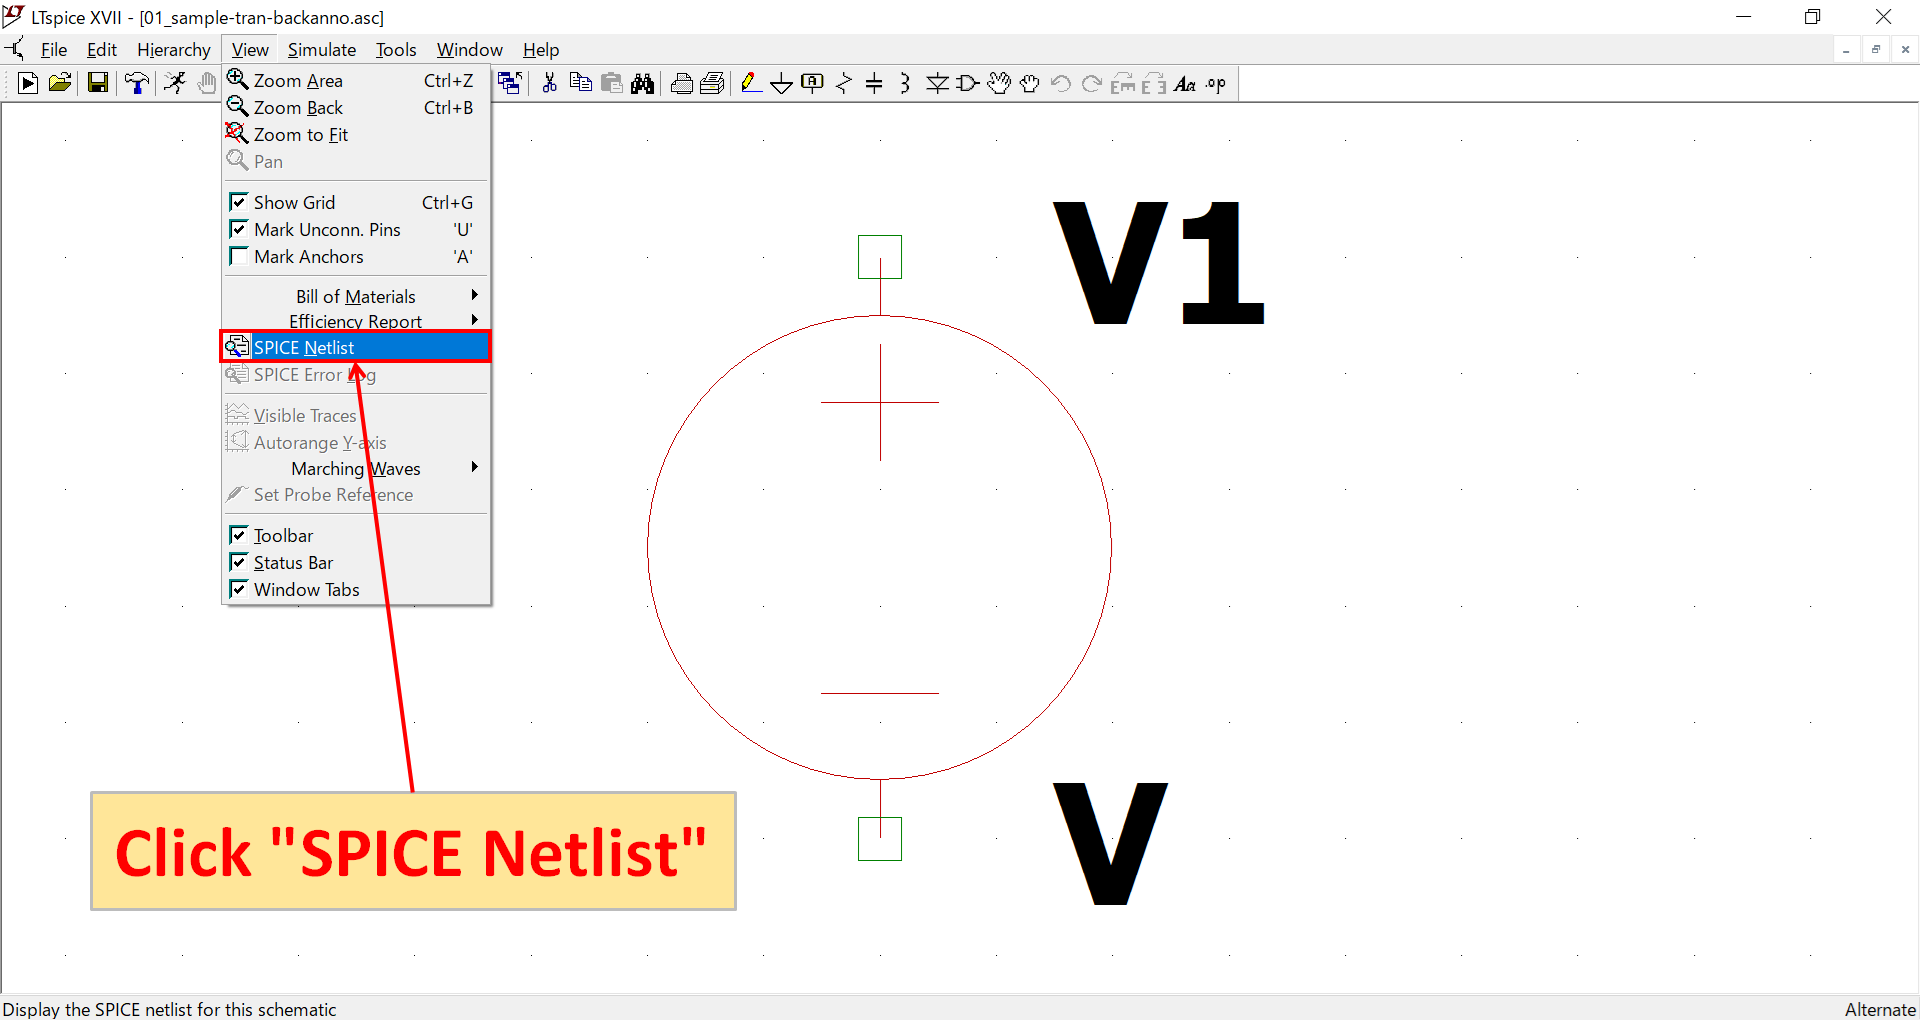The width and height of the screenshot is (1920, 1020).
Task: Place a Ground symbol
Action: [x=781, y=83]
